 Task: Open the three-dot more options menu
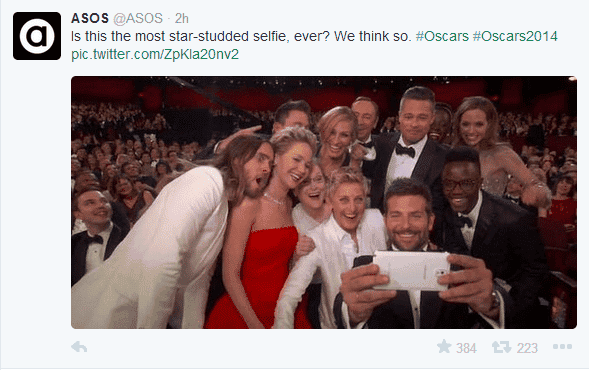point(562,347)
